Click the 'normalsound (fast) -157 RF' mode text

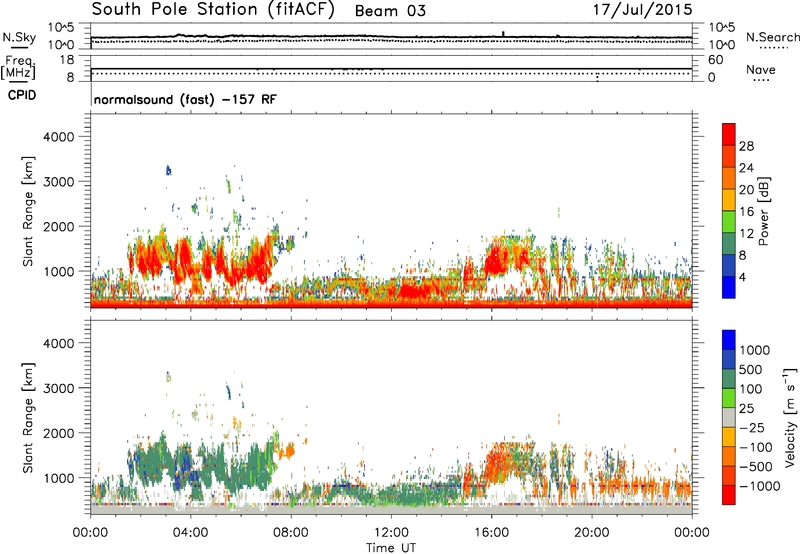[x=185, y=99]
